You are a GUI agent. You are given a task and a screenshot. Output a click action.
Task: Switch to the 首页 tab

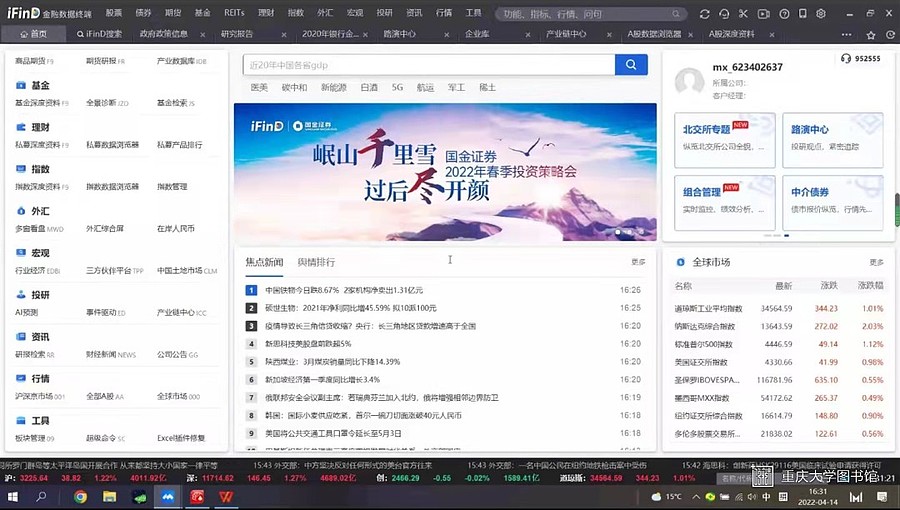tap(33, 34)
